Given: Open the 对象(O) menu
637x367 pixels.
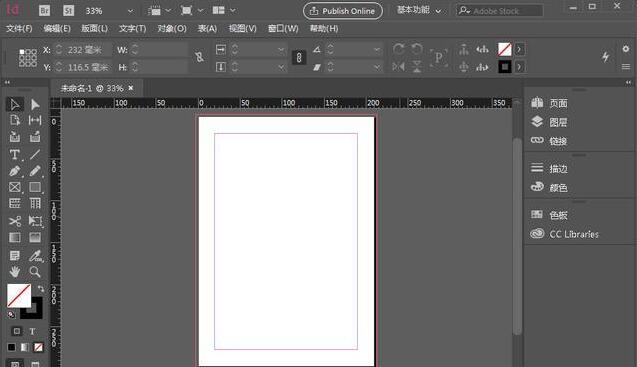Looking at the screenshot, I should 172,28.
